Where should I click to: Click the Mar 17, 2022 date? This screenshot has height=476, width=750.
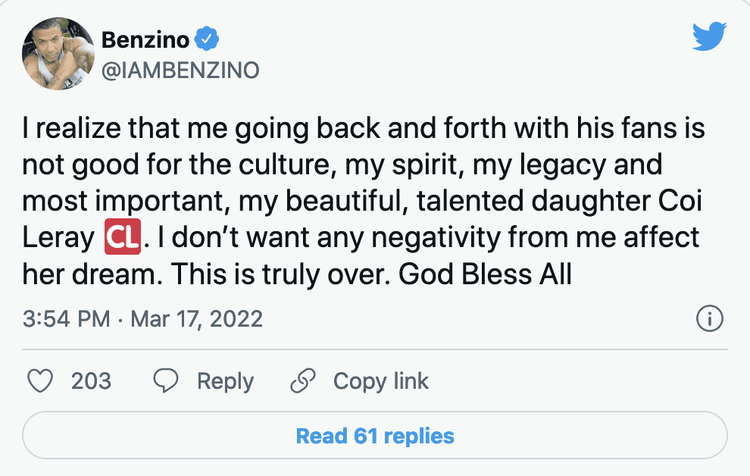click(199, 319)
